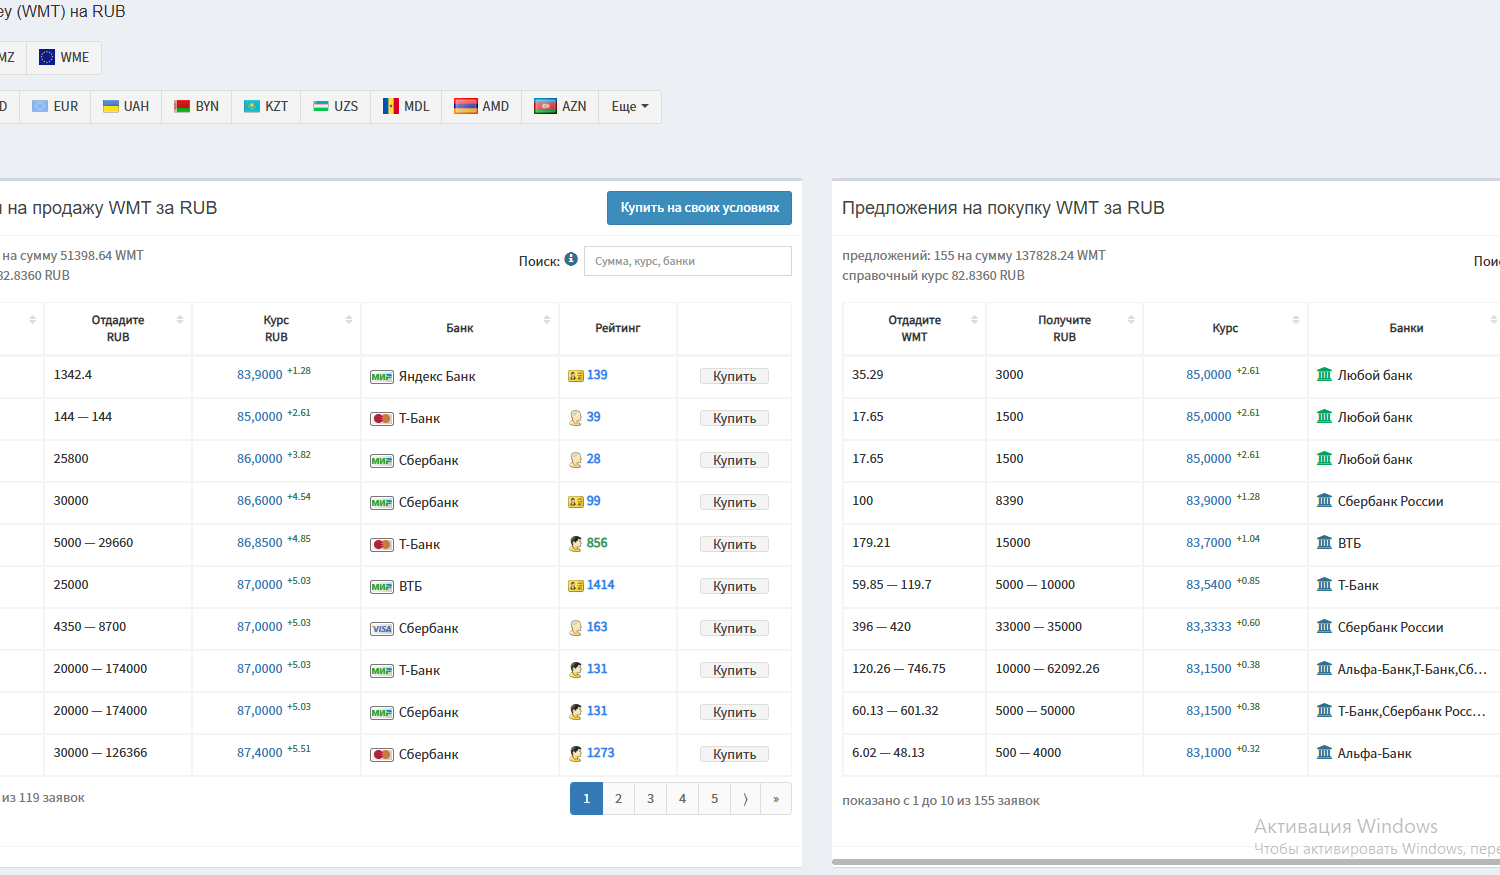Choose the KZT currency tab

click(266, 107)
